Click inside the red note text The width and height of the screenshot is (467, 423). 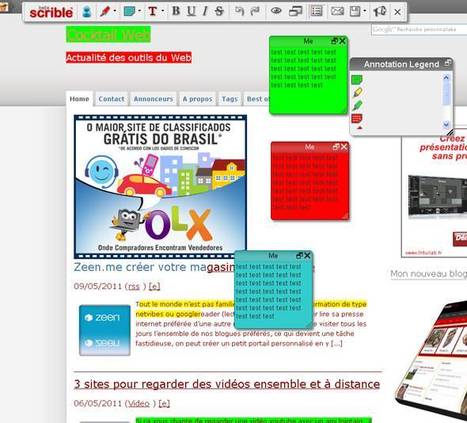[305, 182]
